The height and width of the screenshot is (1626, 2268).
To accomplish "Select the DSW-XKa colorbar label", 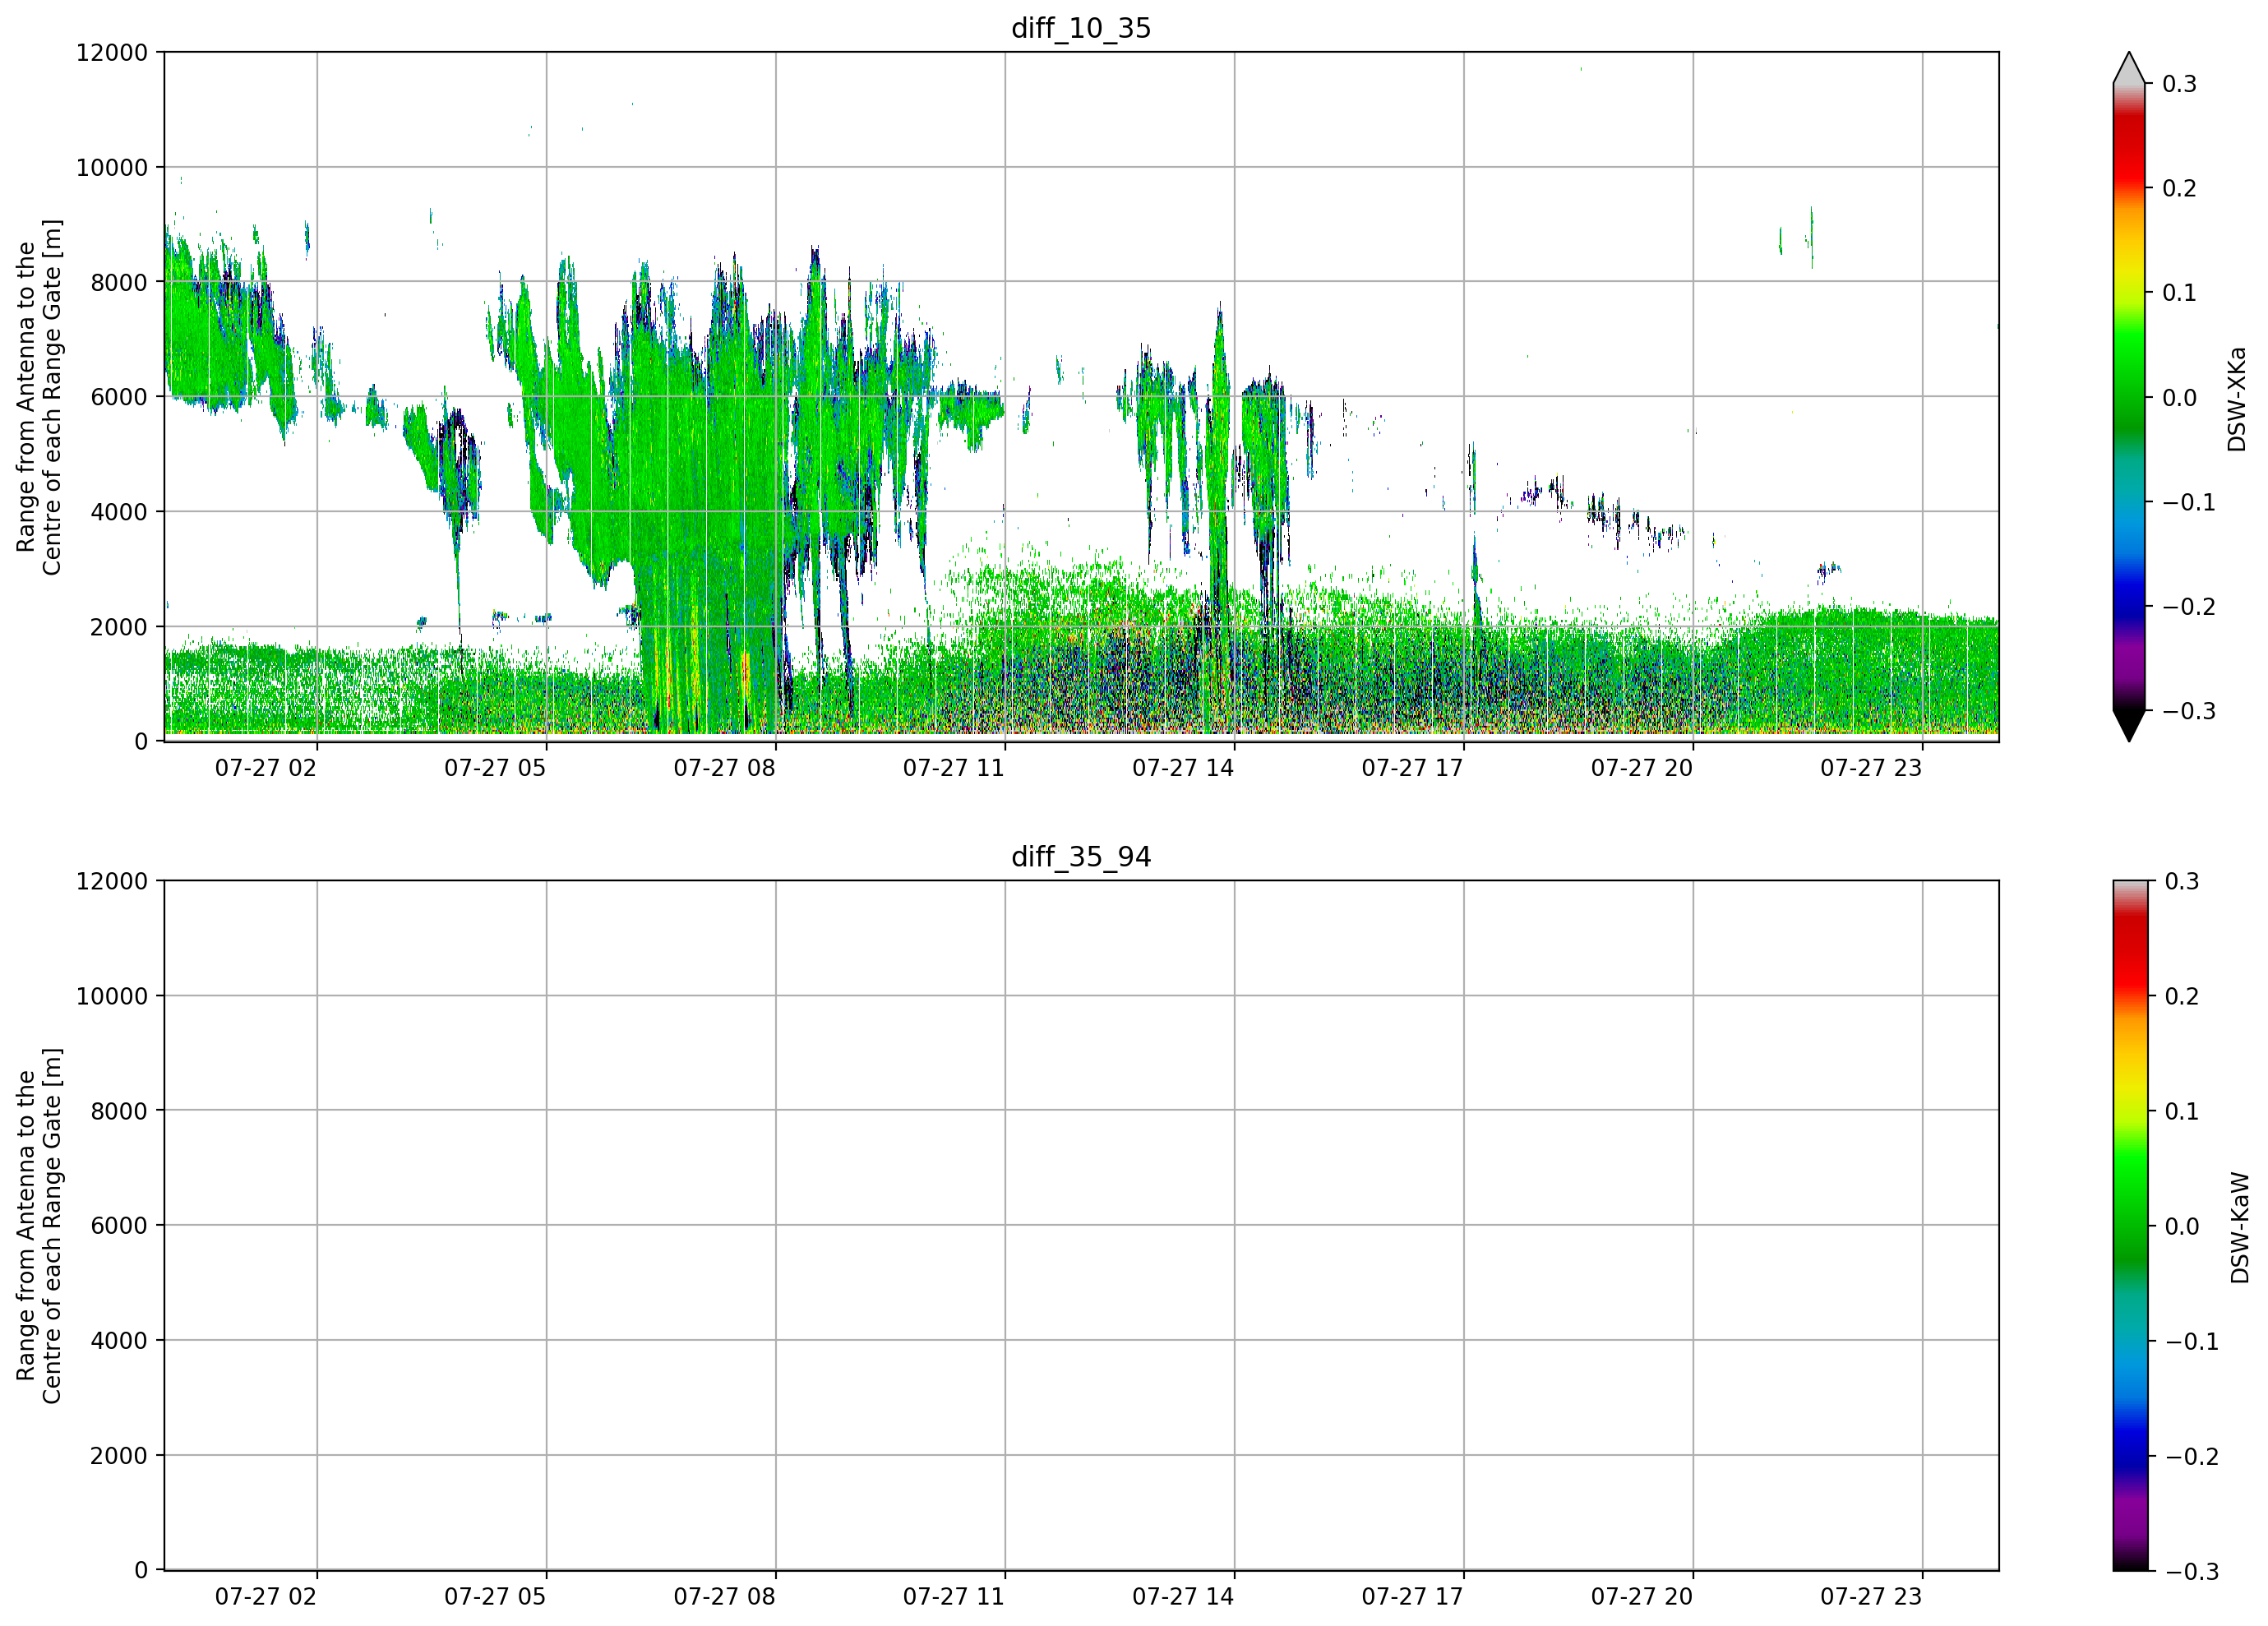I will [2237, 399].
